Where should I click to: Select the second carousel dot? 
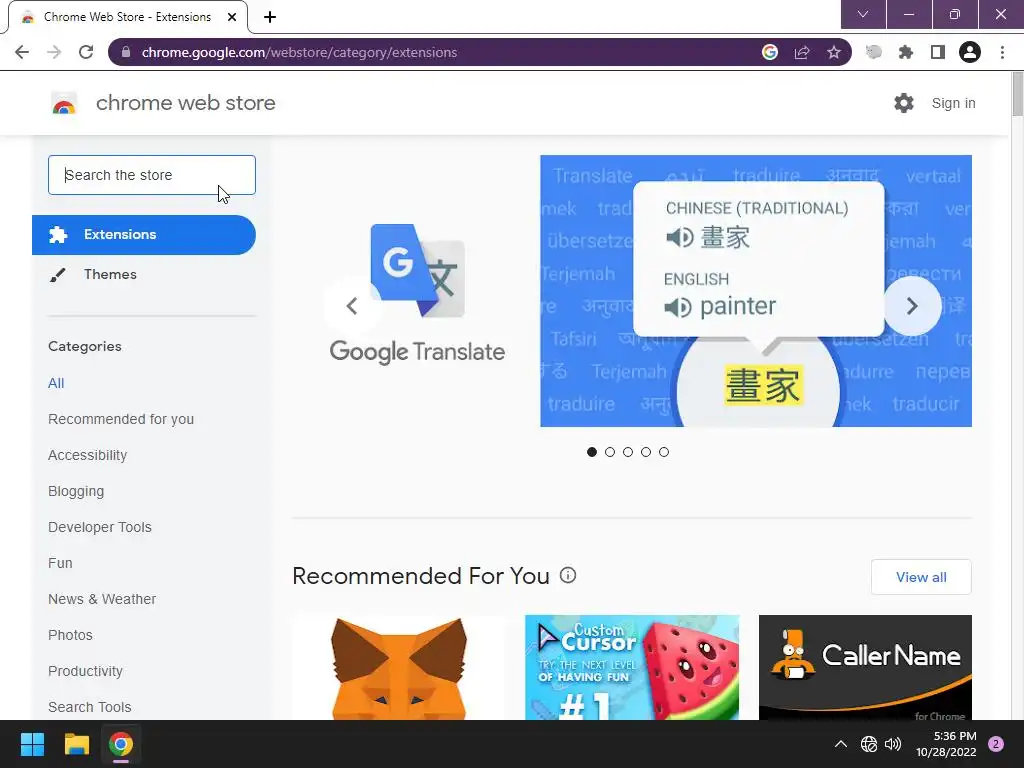pyautogui.click(x=610, y=452)
